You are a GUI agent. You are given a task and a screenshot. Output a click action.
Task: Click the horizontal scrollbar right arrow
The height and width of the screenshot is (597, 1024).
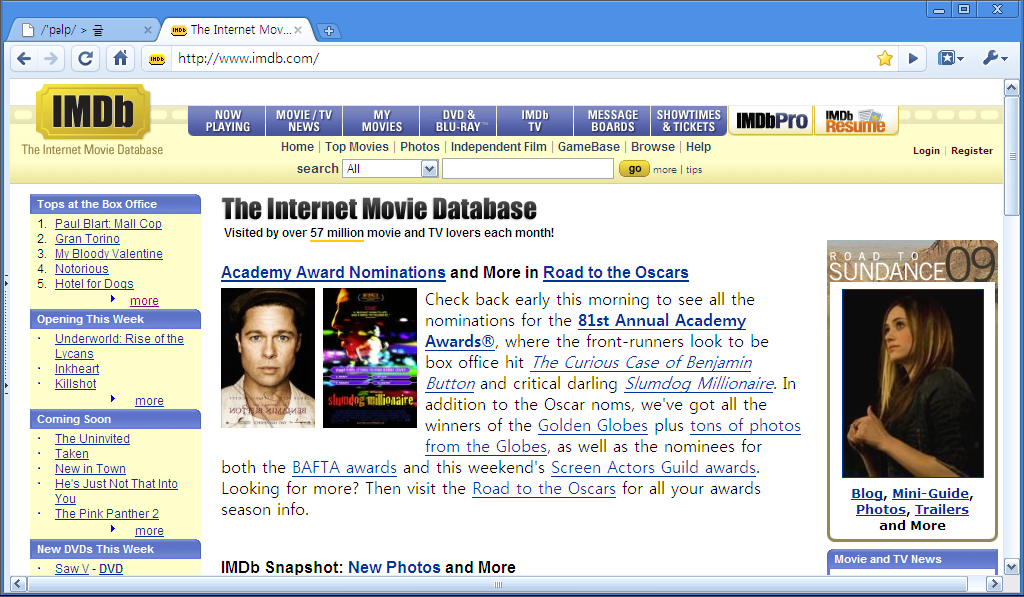pyautogui.click(x=994, y=584)
